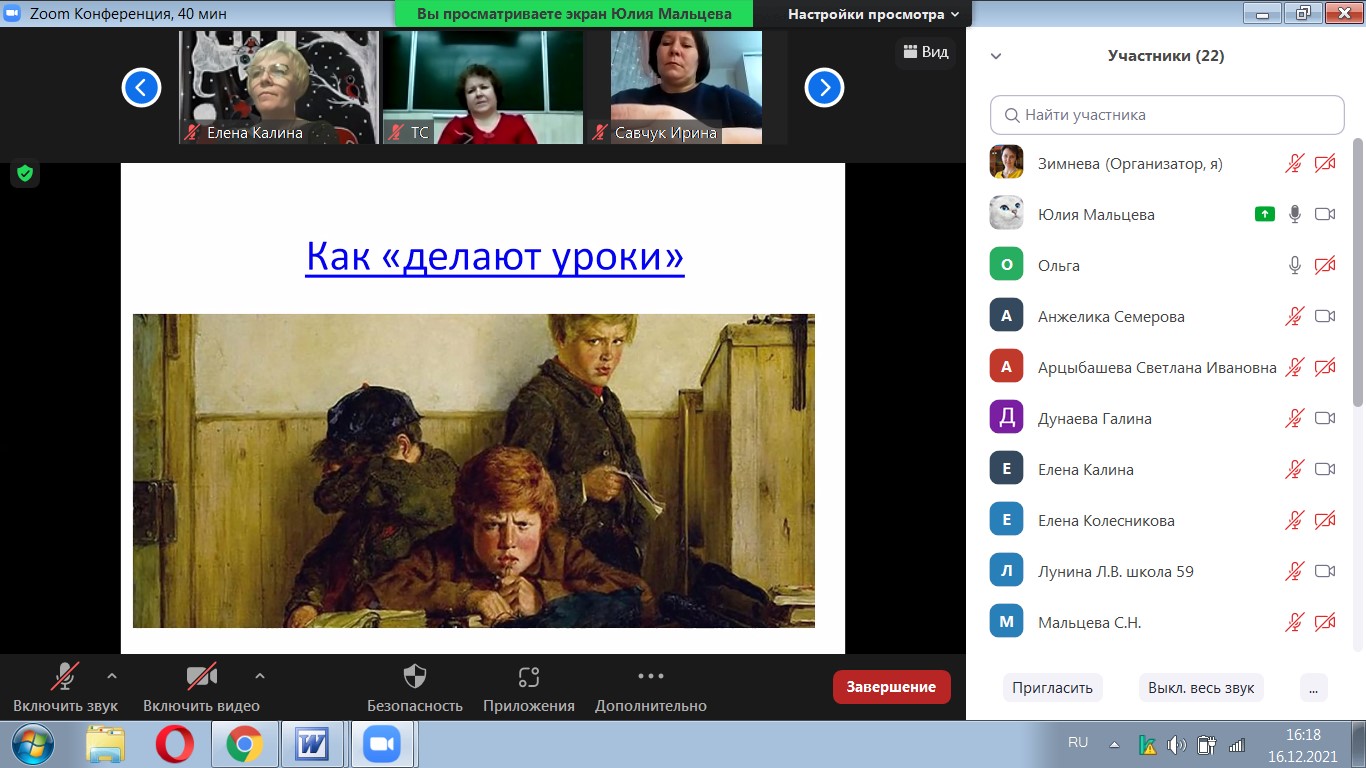
Task: Open the Безопасность shield icon
Action: coord(414,677)
